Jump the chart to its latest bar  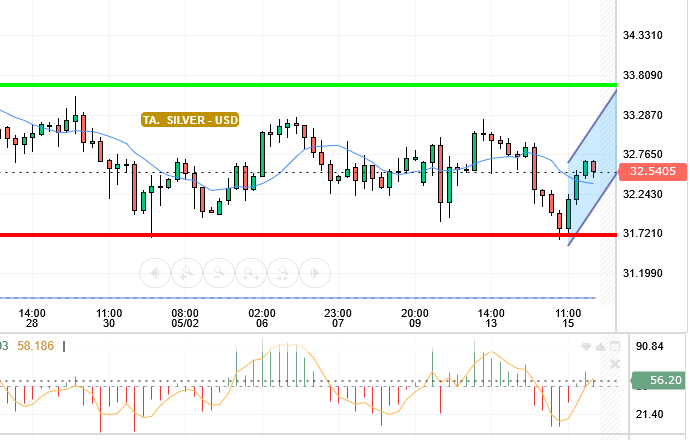point(315,273)
